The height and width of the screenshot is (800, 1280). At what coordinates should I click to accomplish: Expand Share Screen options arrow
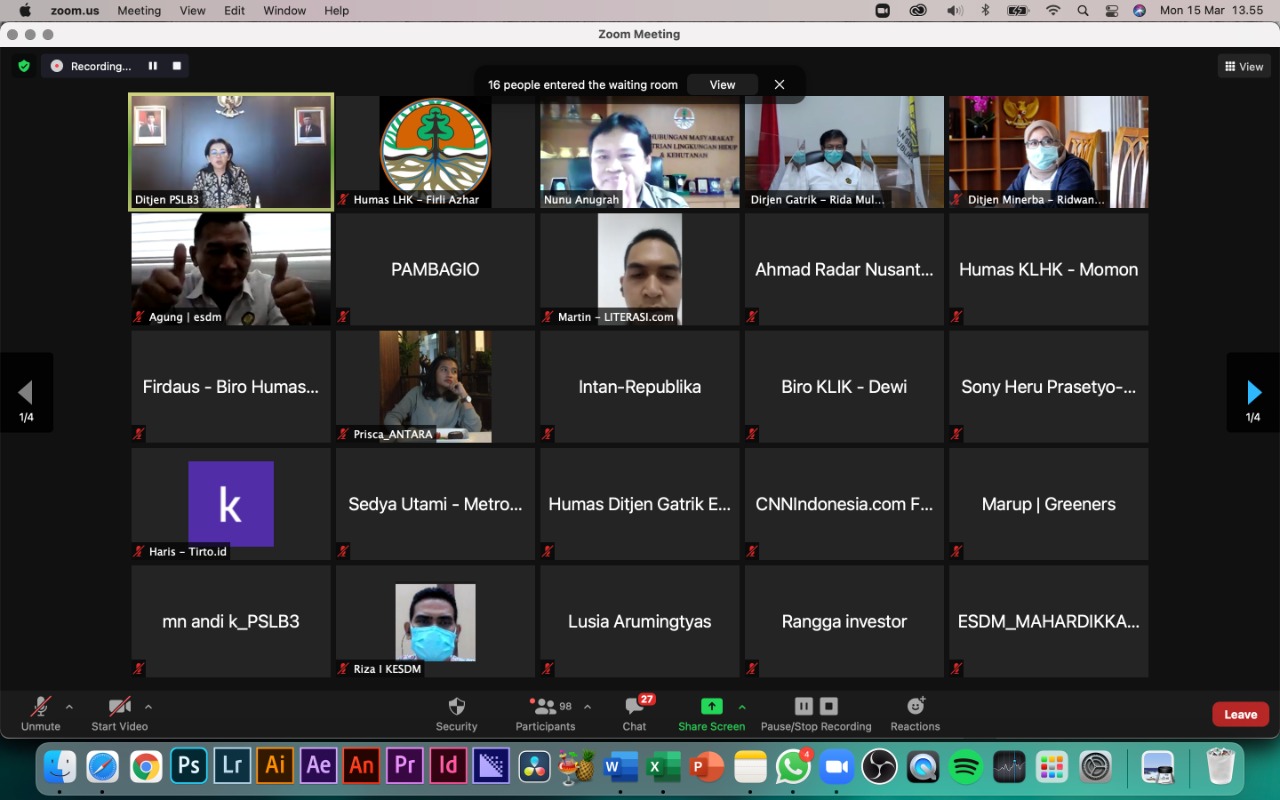tap(741, 706)
